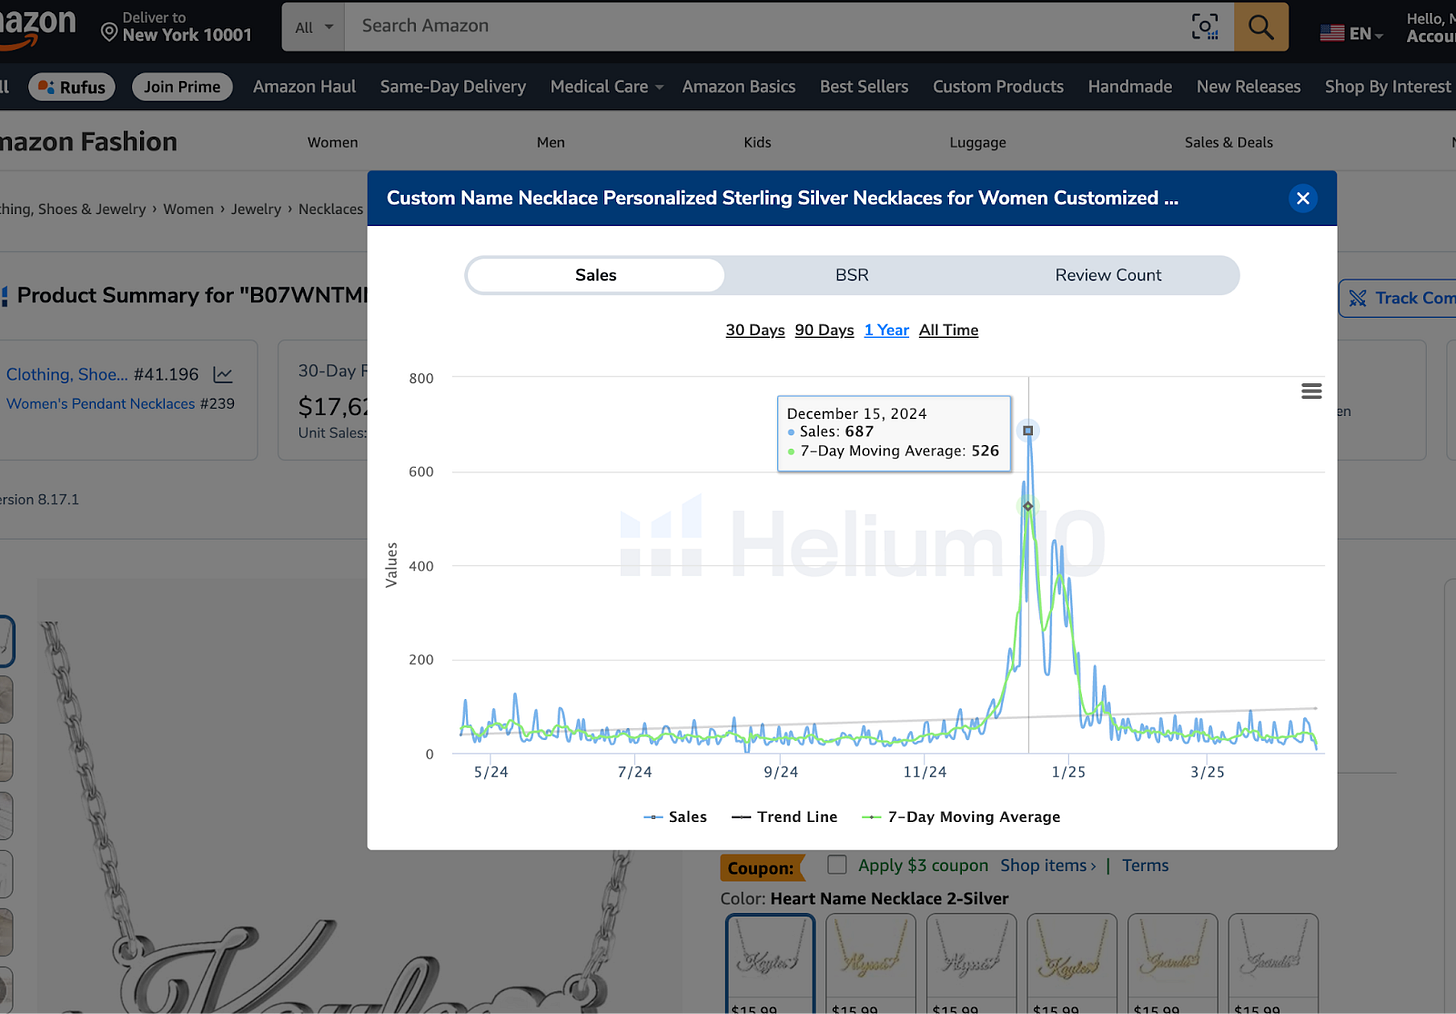This screenshot has width=1456, height=1014.
Task: Click the Join Prime button
Action: [182, 87]
